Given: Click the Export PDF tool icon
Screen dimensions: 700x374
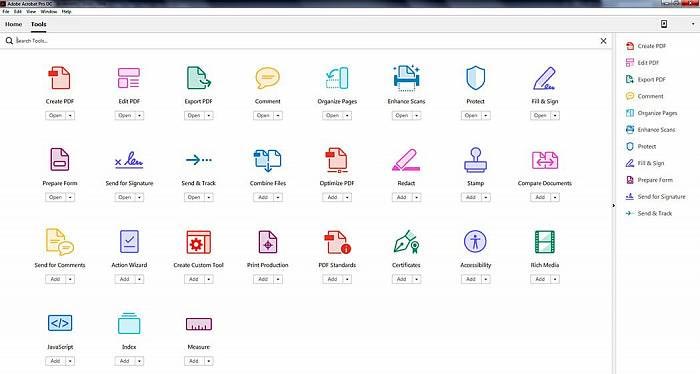Looking at the screenshot, I should tap(199, 78).
